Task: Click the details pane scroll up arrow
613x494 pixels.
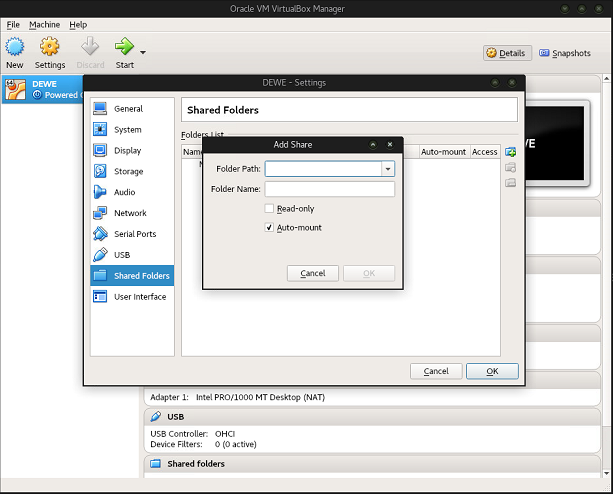Action: [x=606, y=79]
